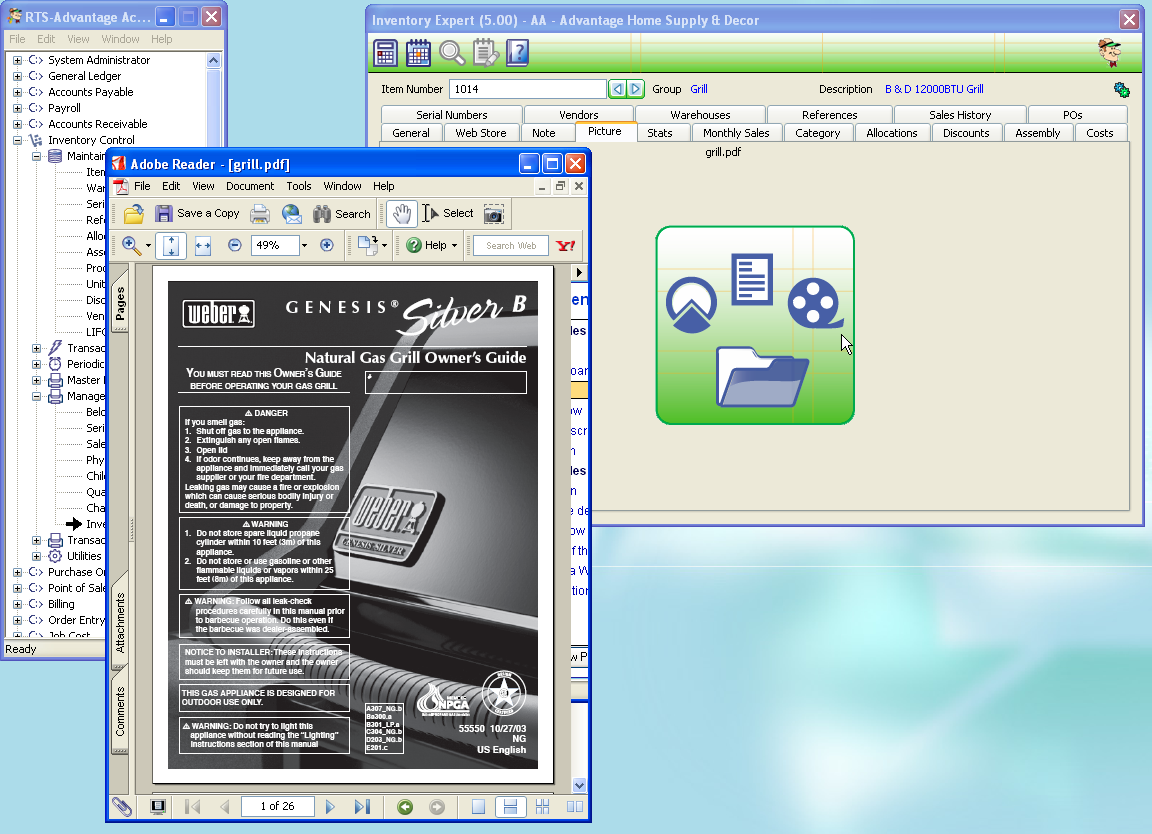The height and width of the screenshot is (834, 1152).
Task: Go to previous item with left arrow
Action: [x=618, y=89]
